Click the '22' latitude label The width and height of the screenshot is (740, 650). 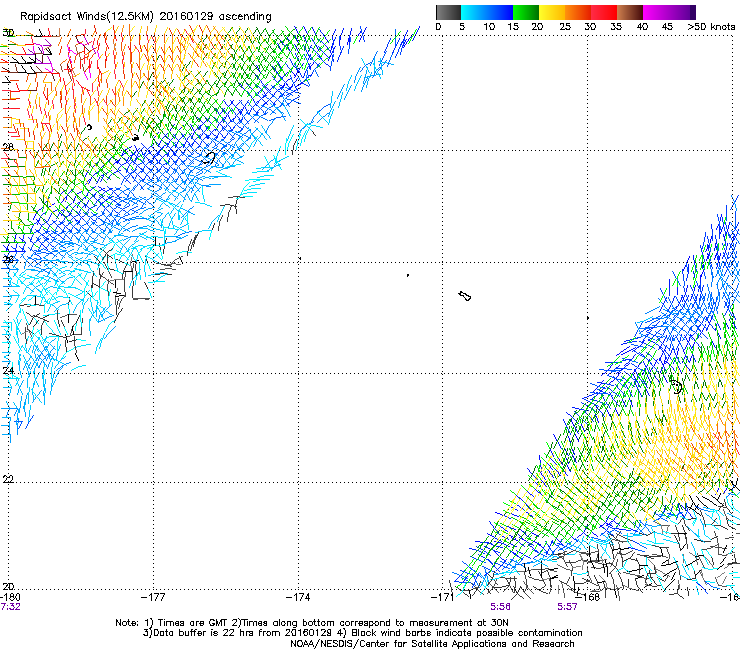[8, 479]
